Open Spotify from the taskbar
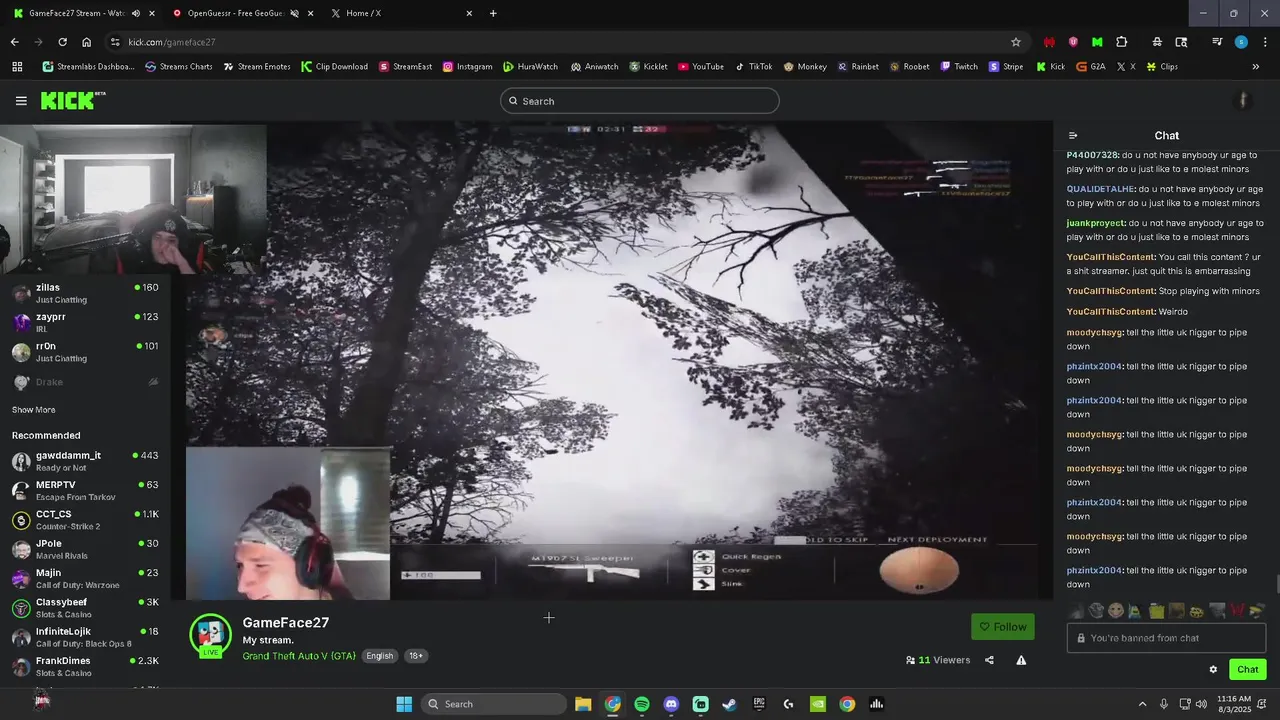The height and width of the screenshot is (720, 1280). (642, 704)
